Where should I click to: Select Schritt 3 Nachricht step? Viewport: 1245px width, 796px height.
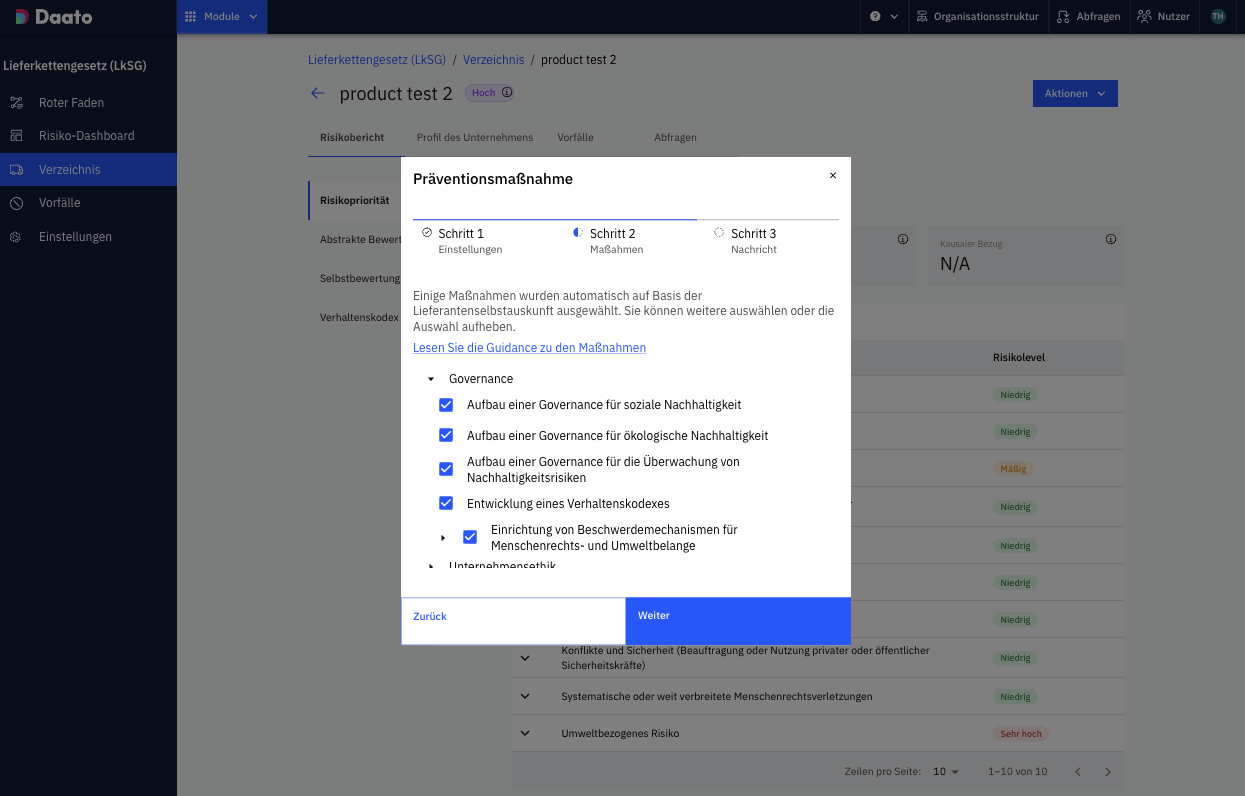pyautogui.click(x=745, y=241)
